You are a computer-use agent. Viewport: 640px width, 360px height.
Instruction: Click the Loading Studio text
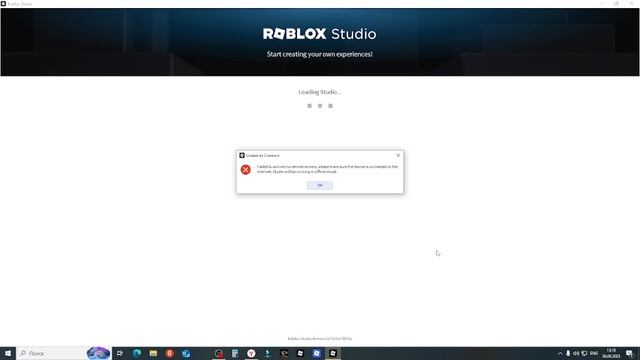(320, 92)
